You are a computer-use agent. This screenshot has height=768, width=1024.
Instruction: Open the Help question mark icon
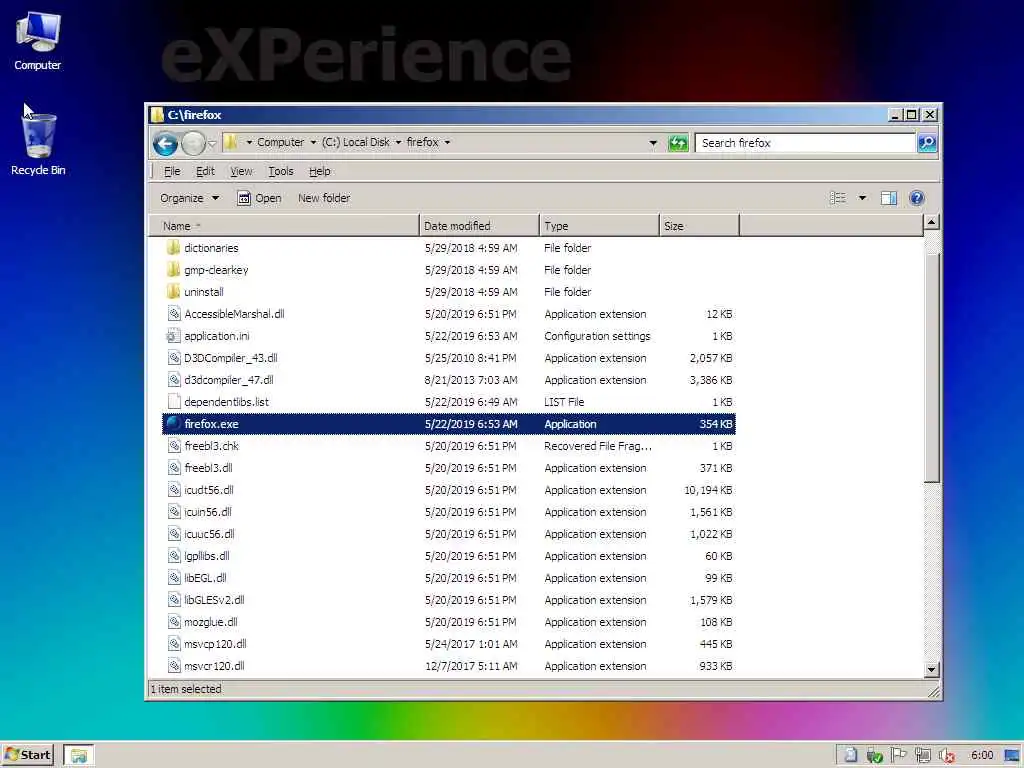click(916, 198)
